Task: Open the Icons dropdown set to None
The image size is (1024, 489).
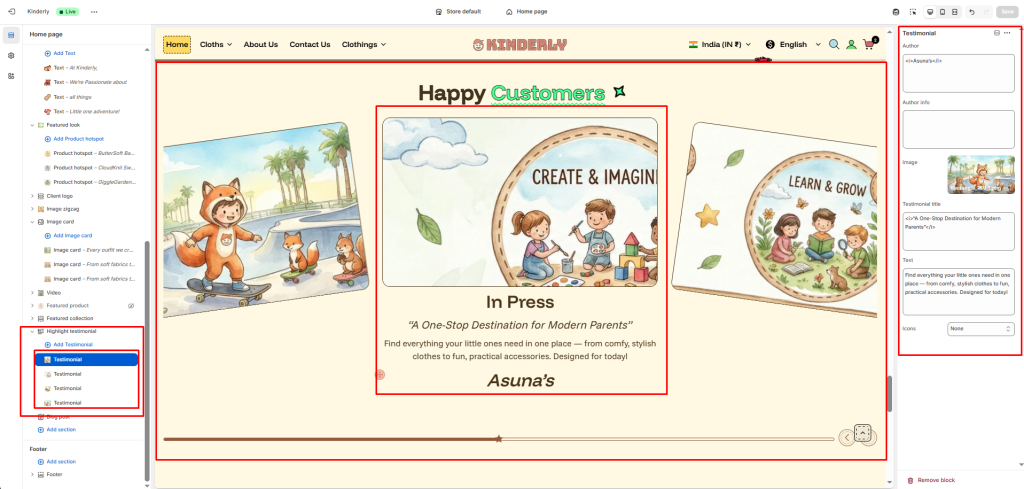Action: [981, 328]
